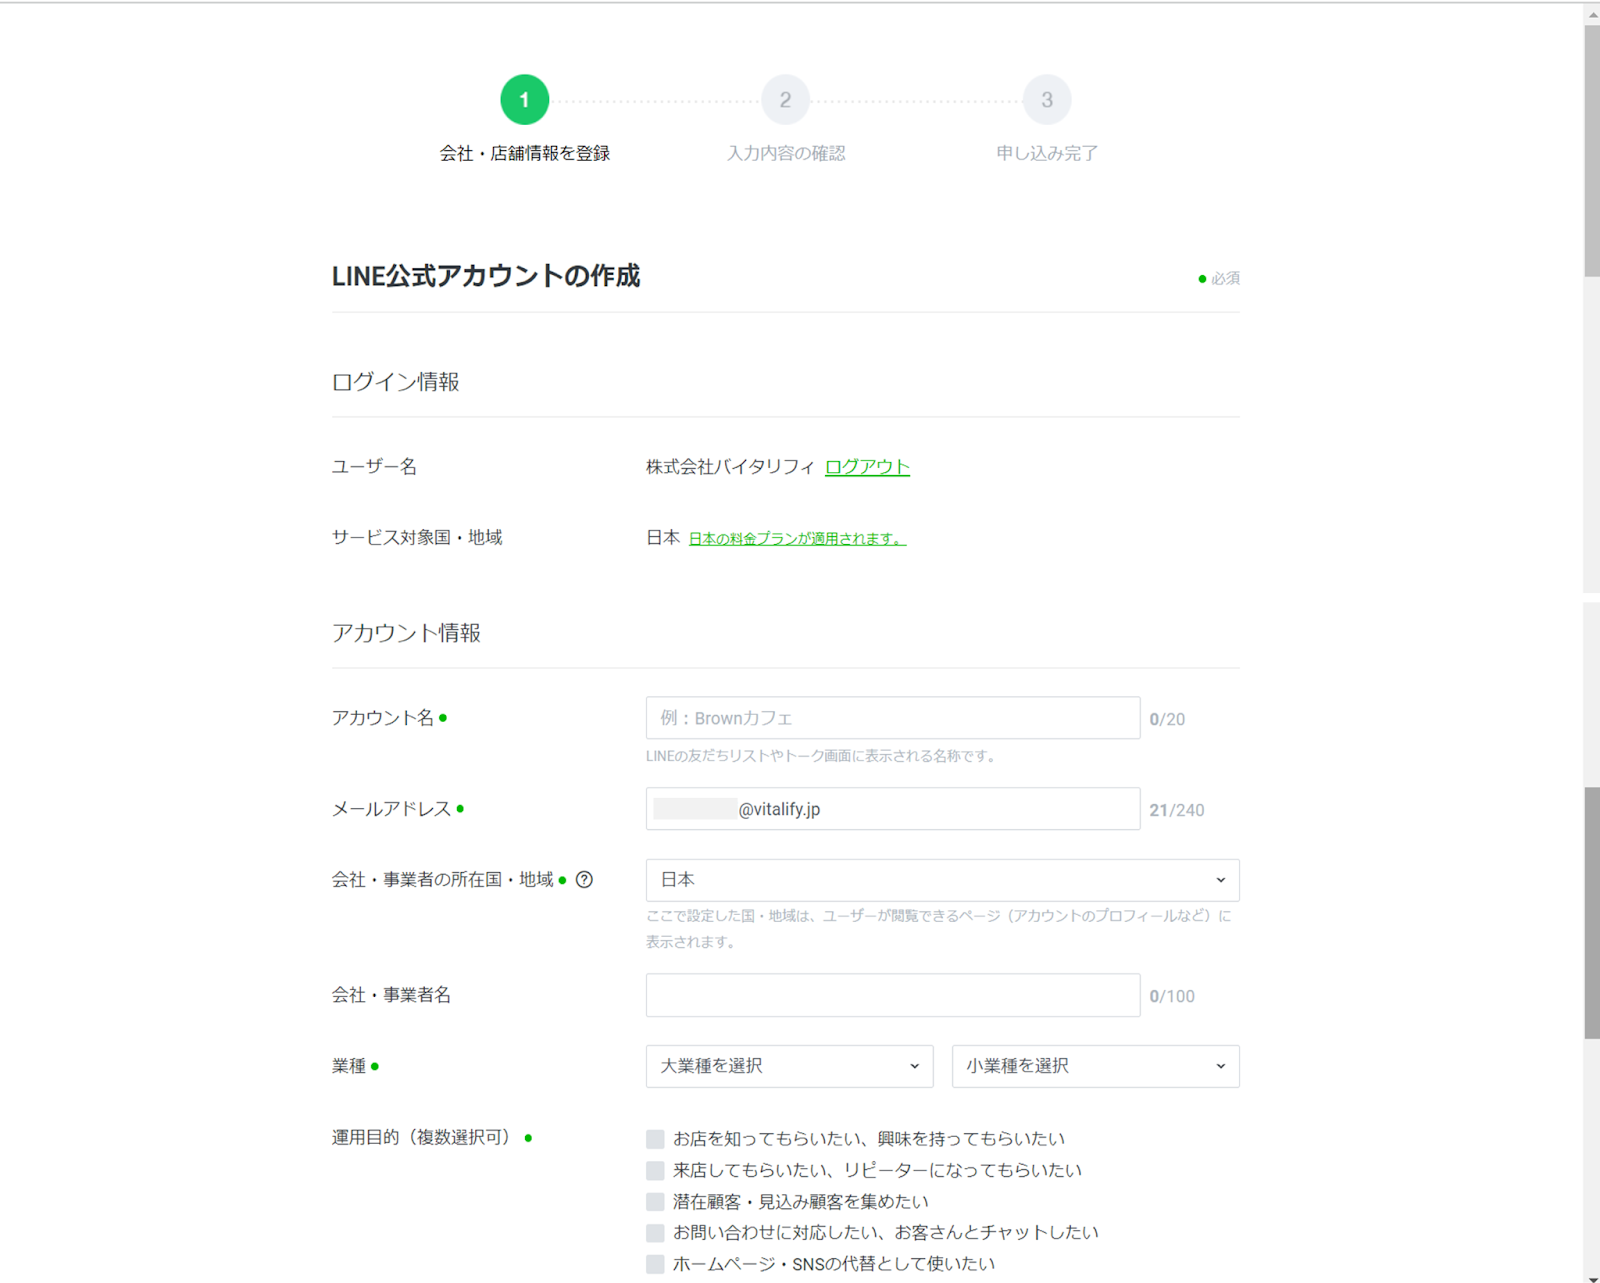
Task: Click the メールアドレス input field
Action: point(892,809)
